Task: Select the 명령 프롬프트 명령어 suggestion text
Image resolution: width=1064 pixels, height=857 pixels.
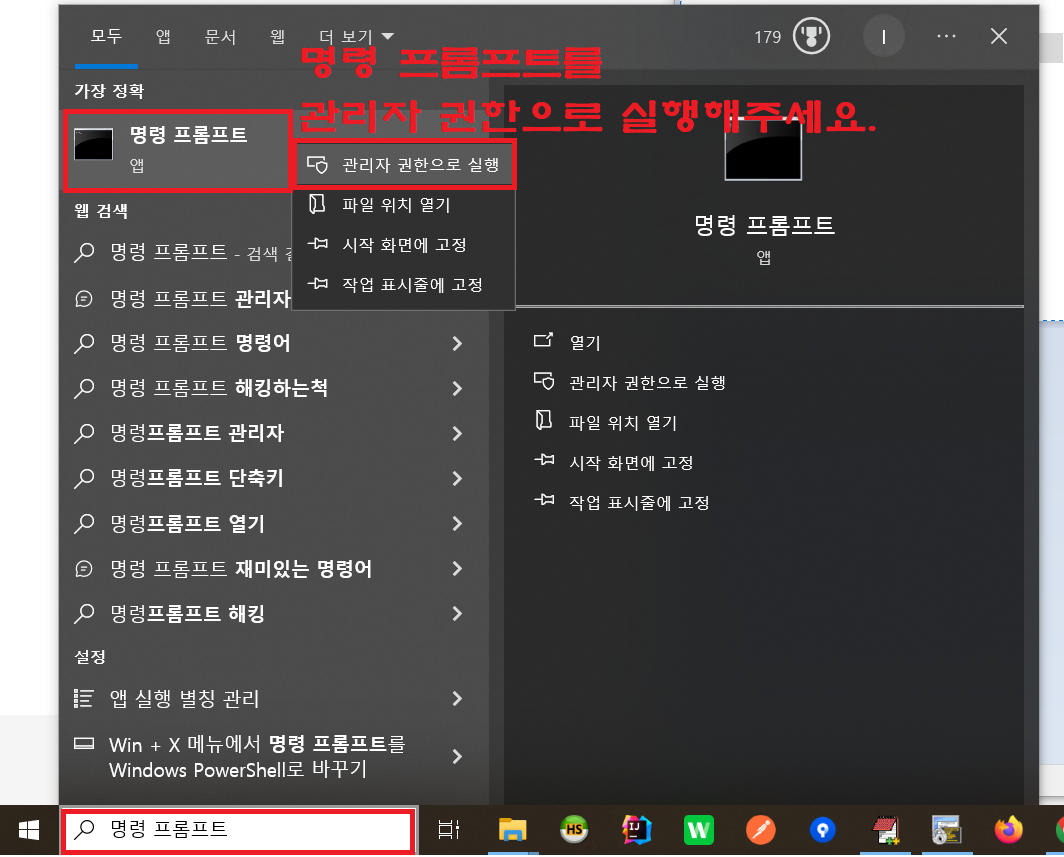Action: pyautogui.click(x=201, y=343)
